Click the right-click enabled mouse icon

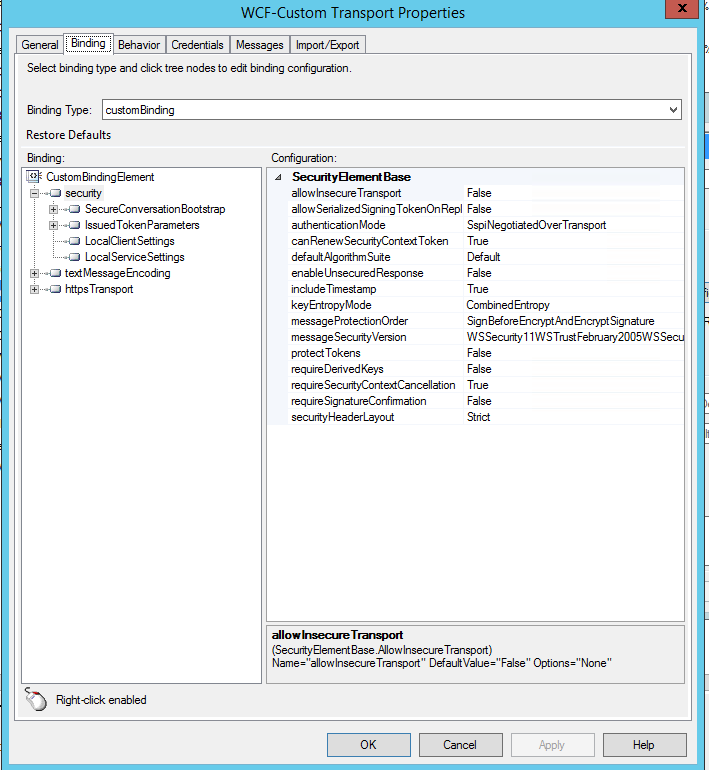(35, 699)
